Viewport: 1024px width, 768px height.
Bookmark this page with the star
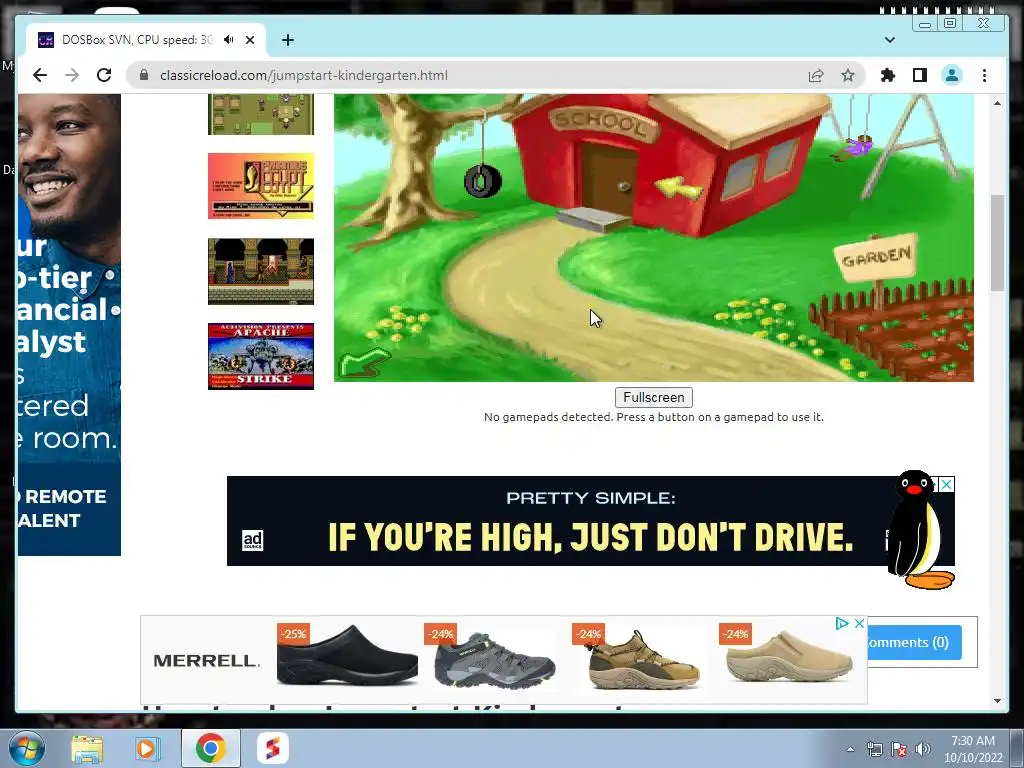848,75
